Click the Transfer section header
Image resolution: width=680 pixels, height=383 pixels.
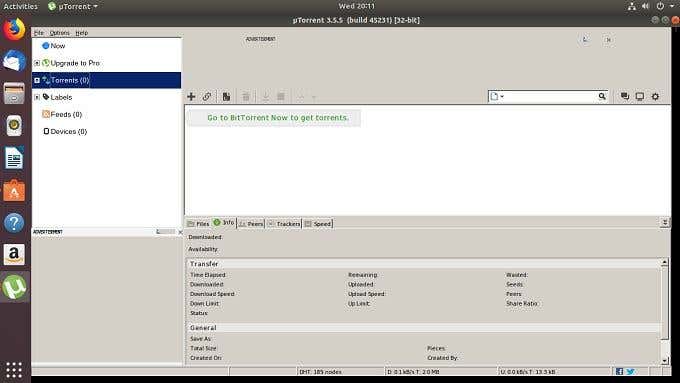click(x=423, y=264)
